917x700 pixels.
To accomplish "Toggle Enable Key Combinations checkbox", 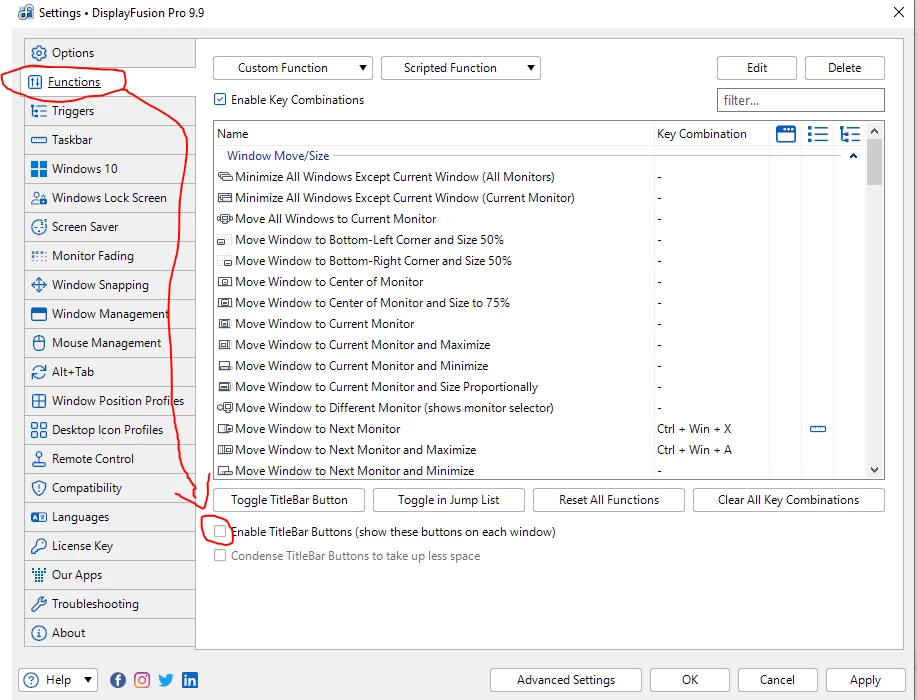I will coord(220,99).
